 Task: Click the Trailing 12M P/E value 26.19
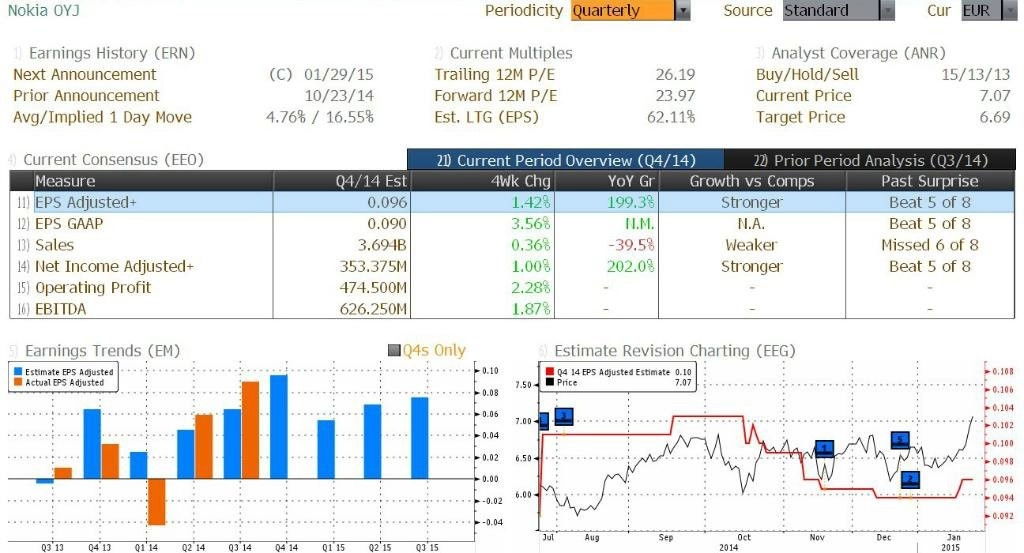[x=675, y=74]
